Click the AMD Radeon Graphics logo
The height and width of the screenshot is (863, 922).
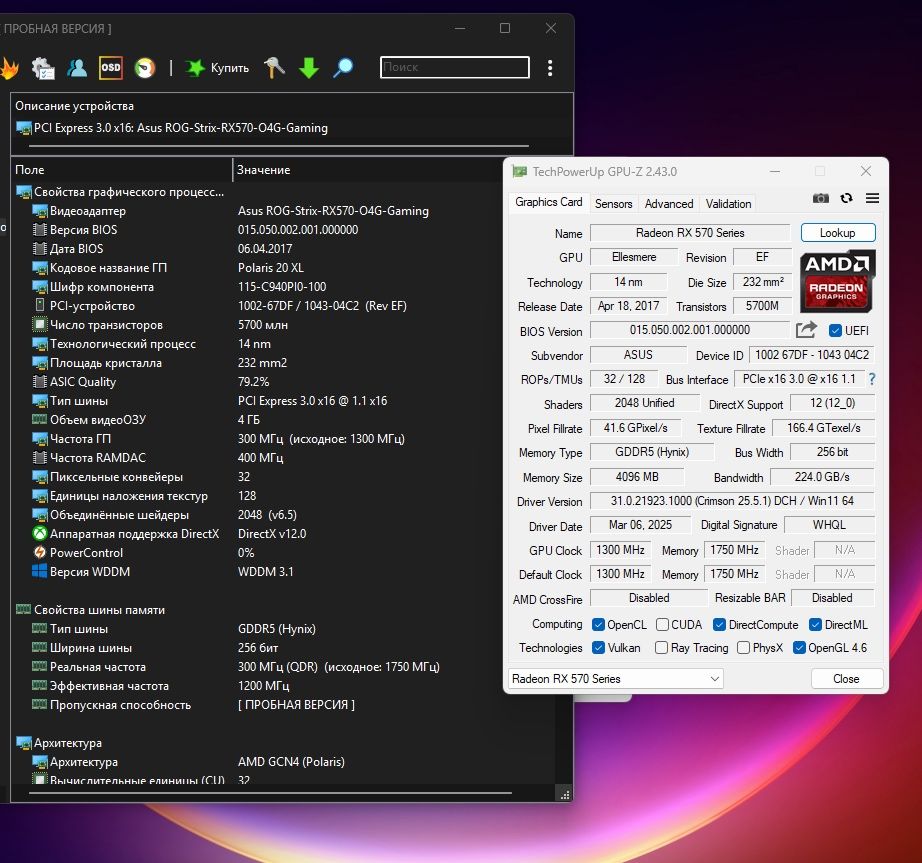tap(837, 280)
